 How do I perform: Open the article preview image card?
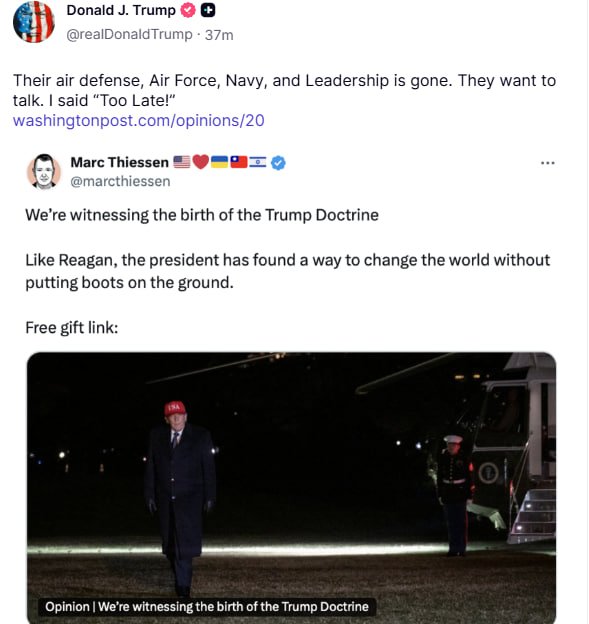coord(291,487)
